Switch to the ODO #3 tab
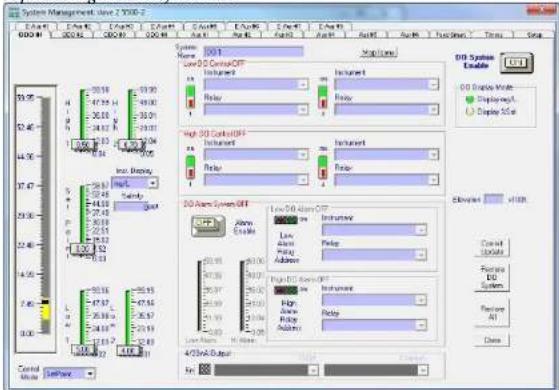Image resolution: width=559 pixels, height=390 pixels. point(114,35)
